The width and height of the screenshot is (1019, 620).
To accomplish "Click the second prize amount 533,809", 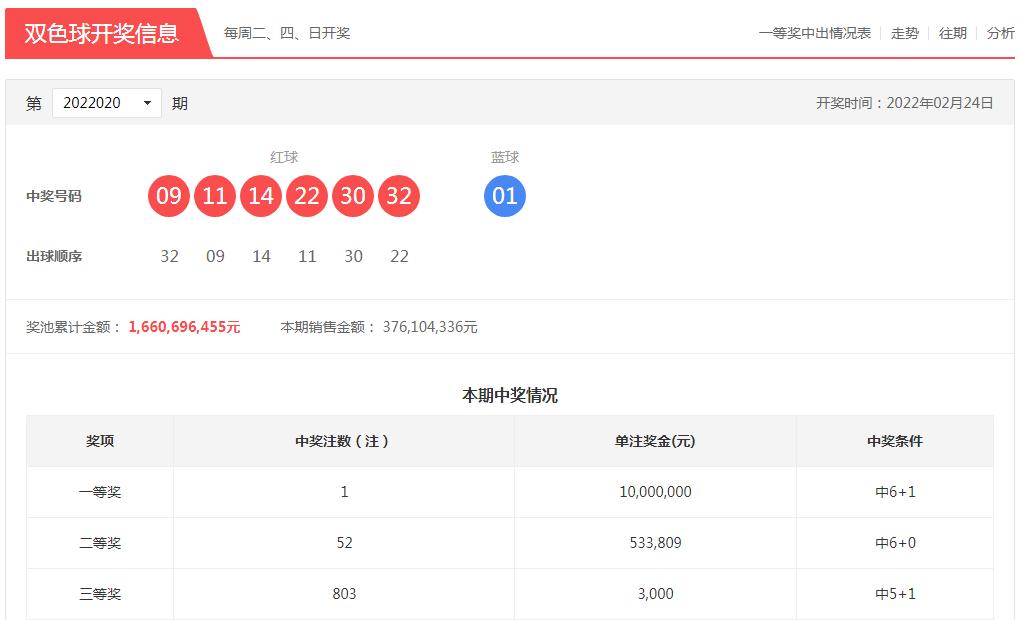I will 655,543.
